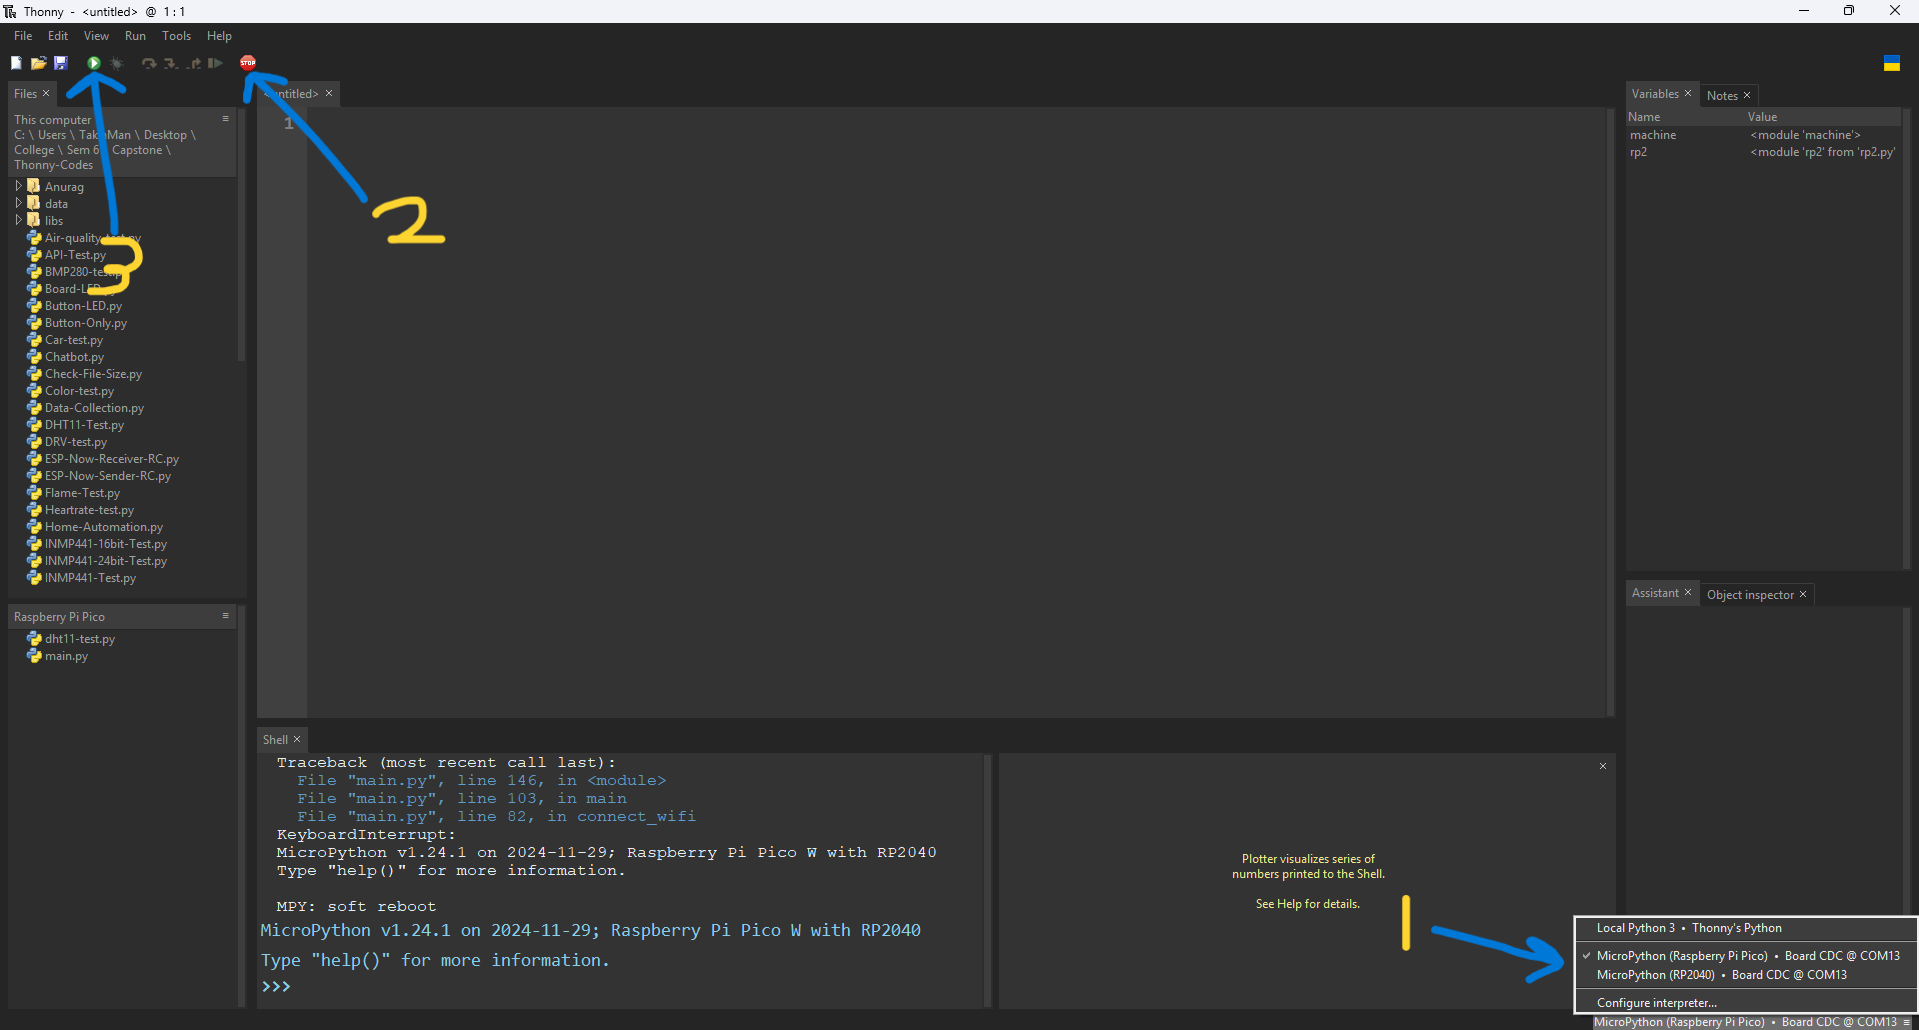Image resolution: width=1919 pixels, height=1030 pixels.
Task: Select MicroPython (Raspberry Pi Pico) on COM13
Action: (x=1746, y=956)
